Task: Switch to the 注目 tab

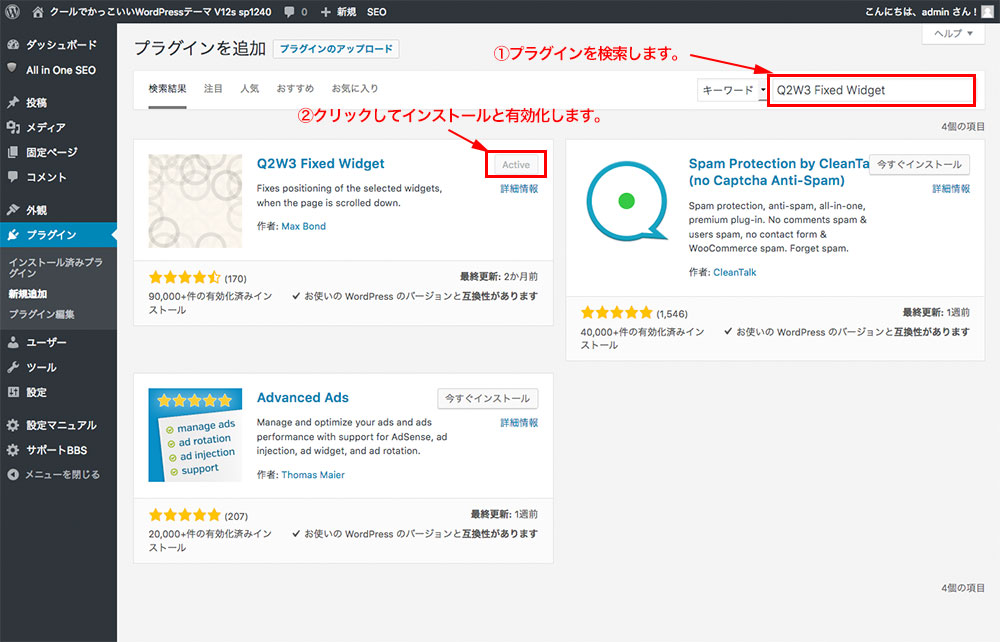Action: point(213,89)
